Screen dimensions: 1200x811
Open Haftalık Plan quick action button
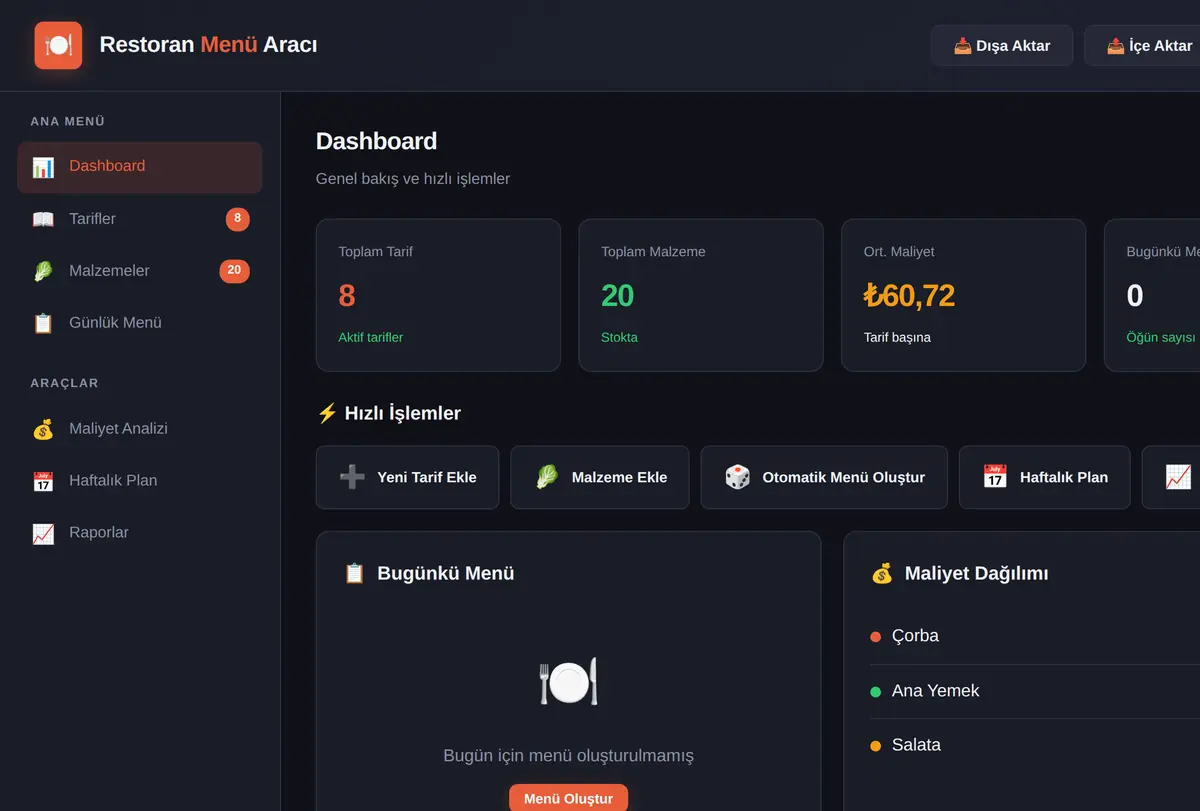pyautogui.click(x=1045, y=477)
